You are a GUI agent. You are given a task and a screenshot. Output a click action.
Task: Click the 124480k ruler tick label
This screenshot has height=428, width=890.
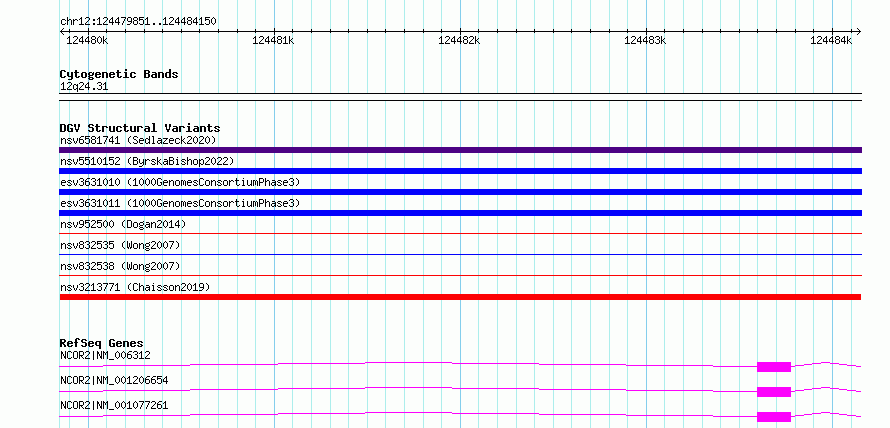[x=87, y=40]
